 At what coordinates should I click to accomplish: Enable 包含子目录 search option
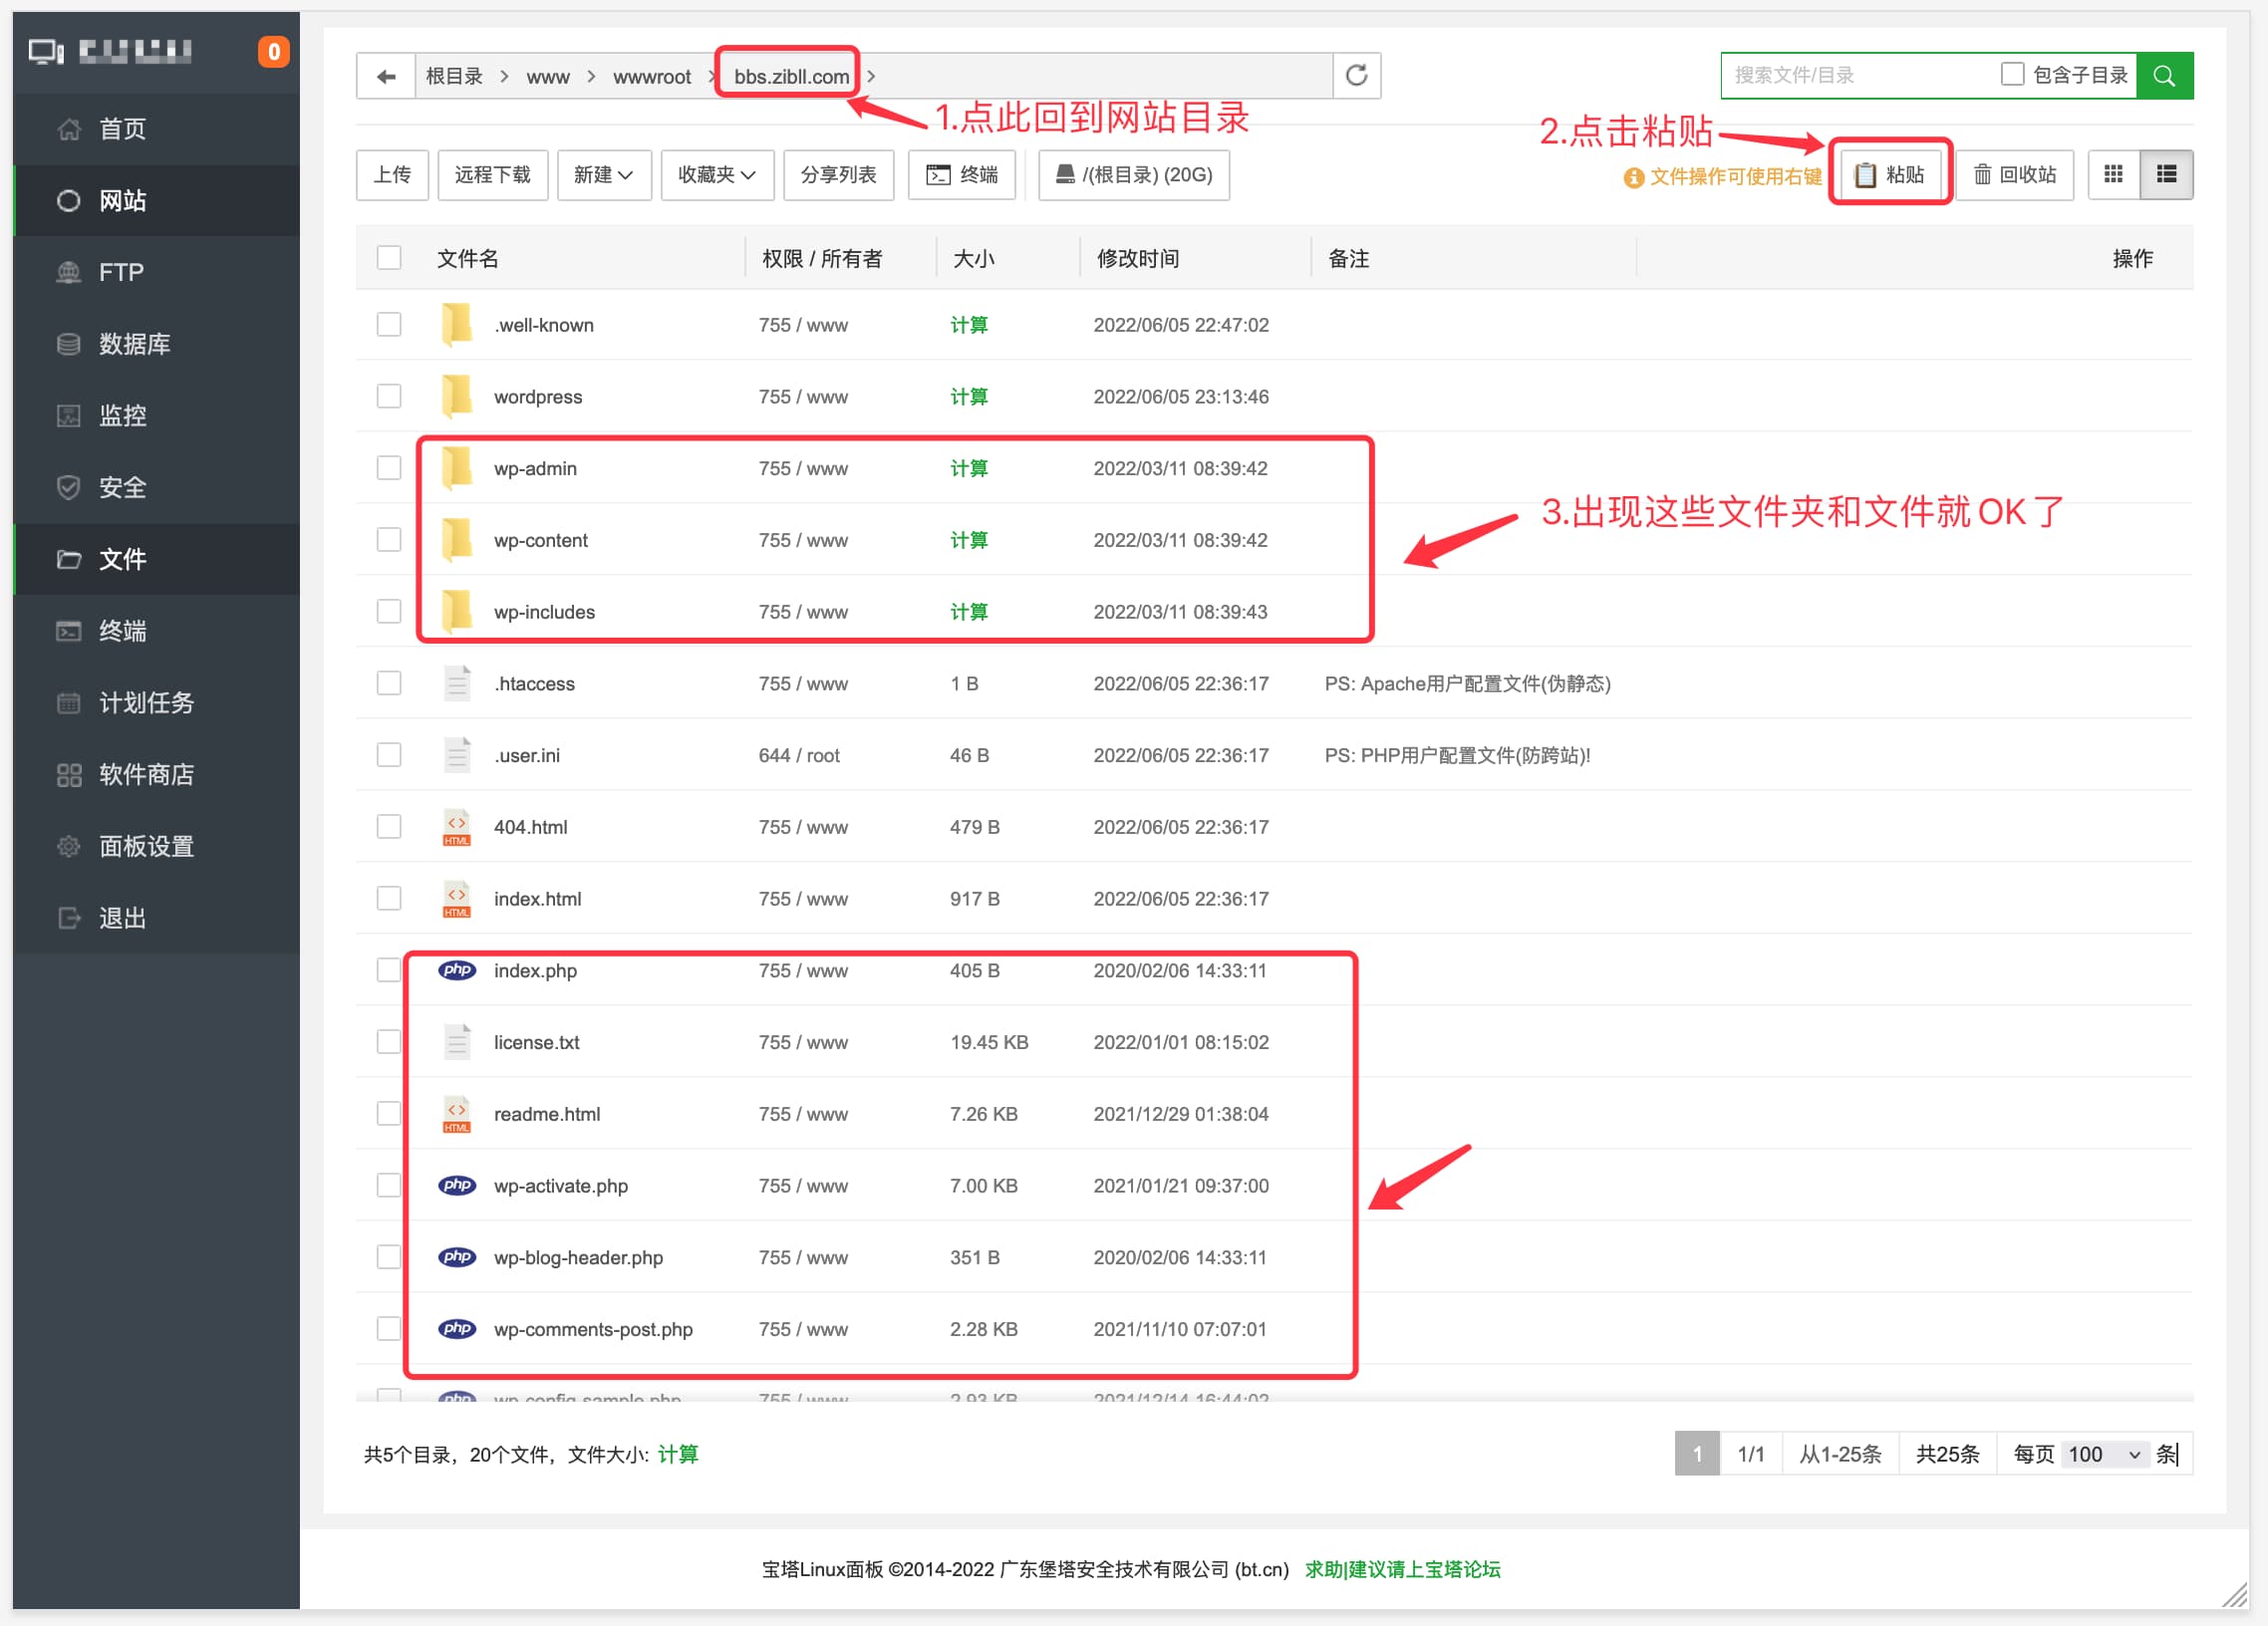click(x=2010, y=73)
